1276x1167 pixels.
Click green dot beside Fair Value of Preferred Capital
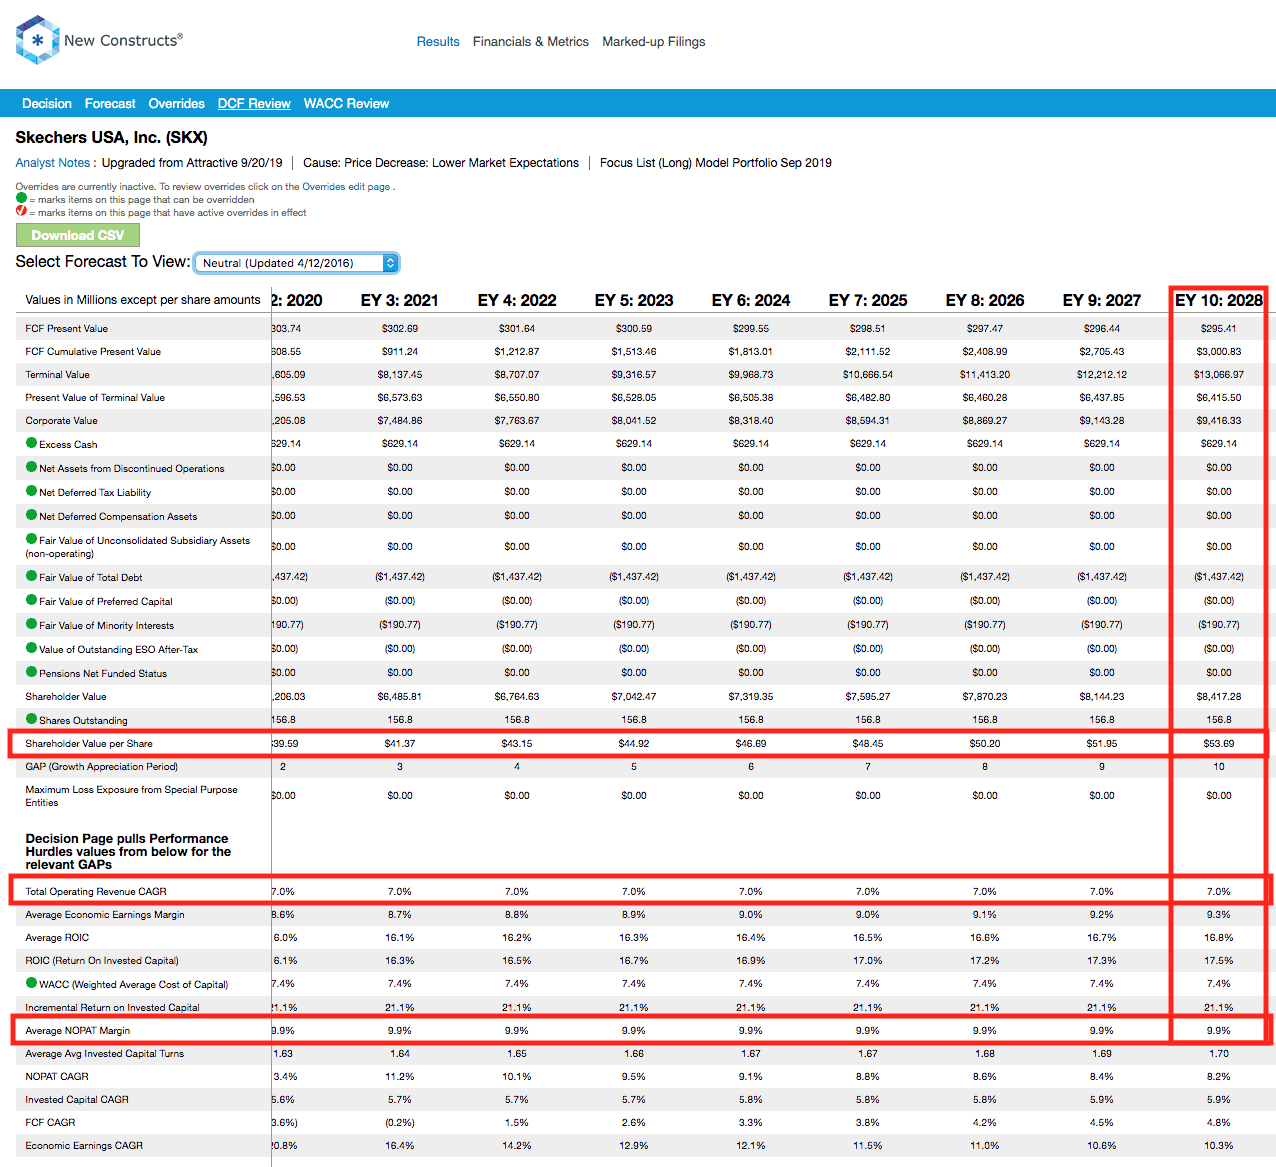(x=31, y=600)
